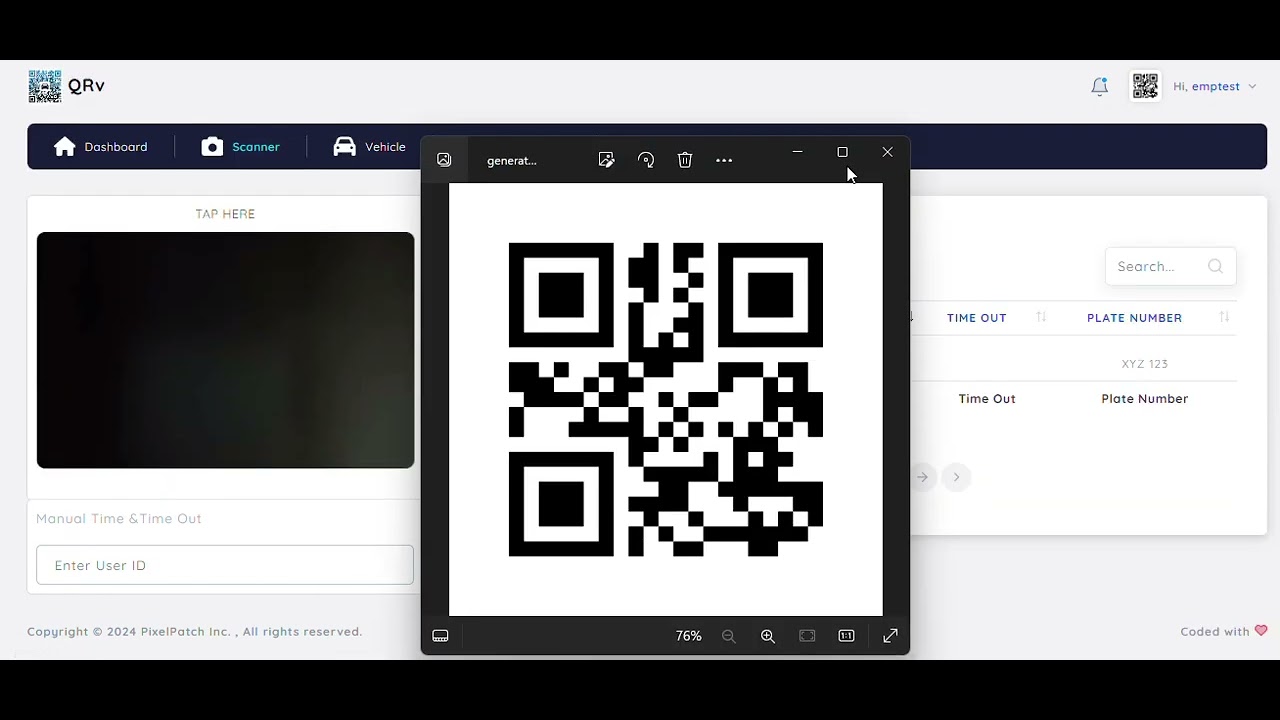Sort the table by the PLATE NUMBER sort arrows

tap(1224, 317)
